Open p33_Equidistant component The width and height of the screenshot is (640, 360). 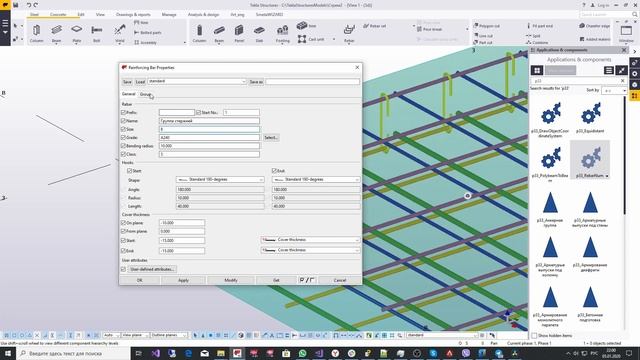pyautogui.click(x=590, y=118)
